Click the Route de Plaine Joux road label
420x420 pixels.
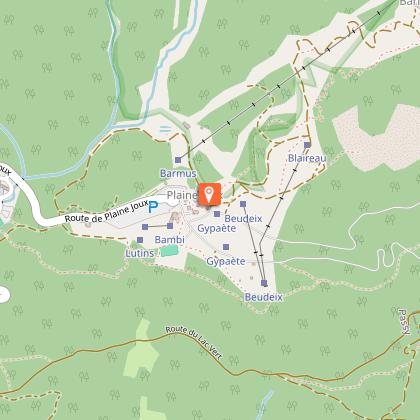click(107, 212)
